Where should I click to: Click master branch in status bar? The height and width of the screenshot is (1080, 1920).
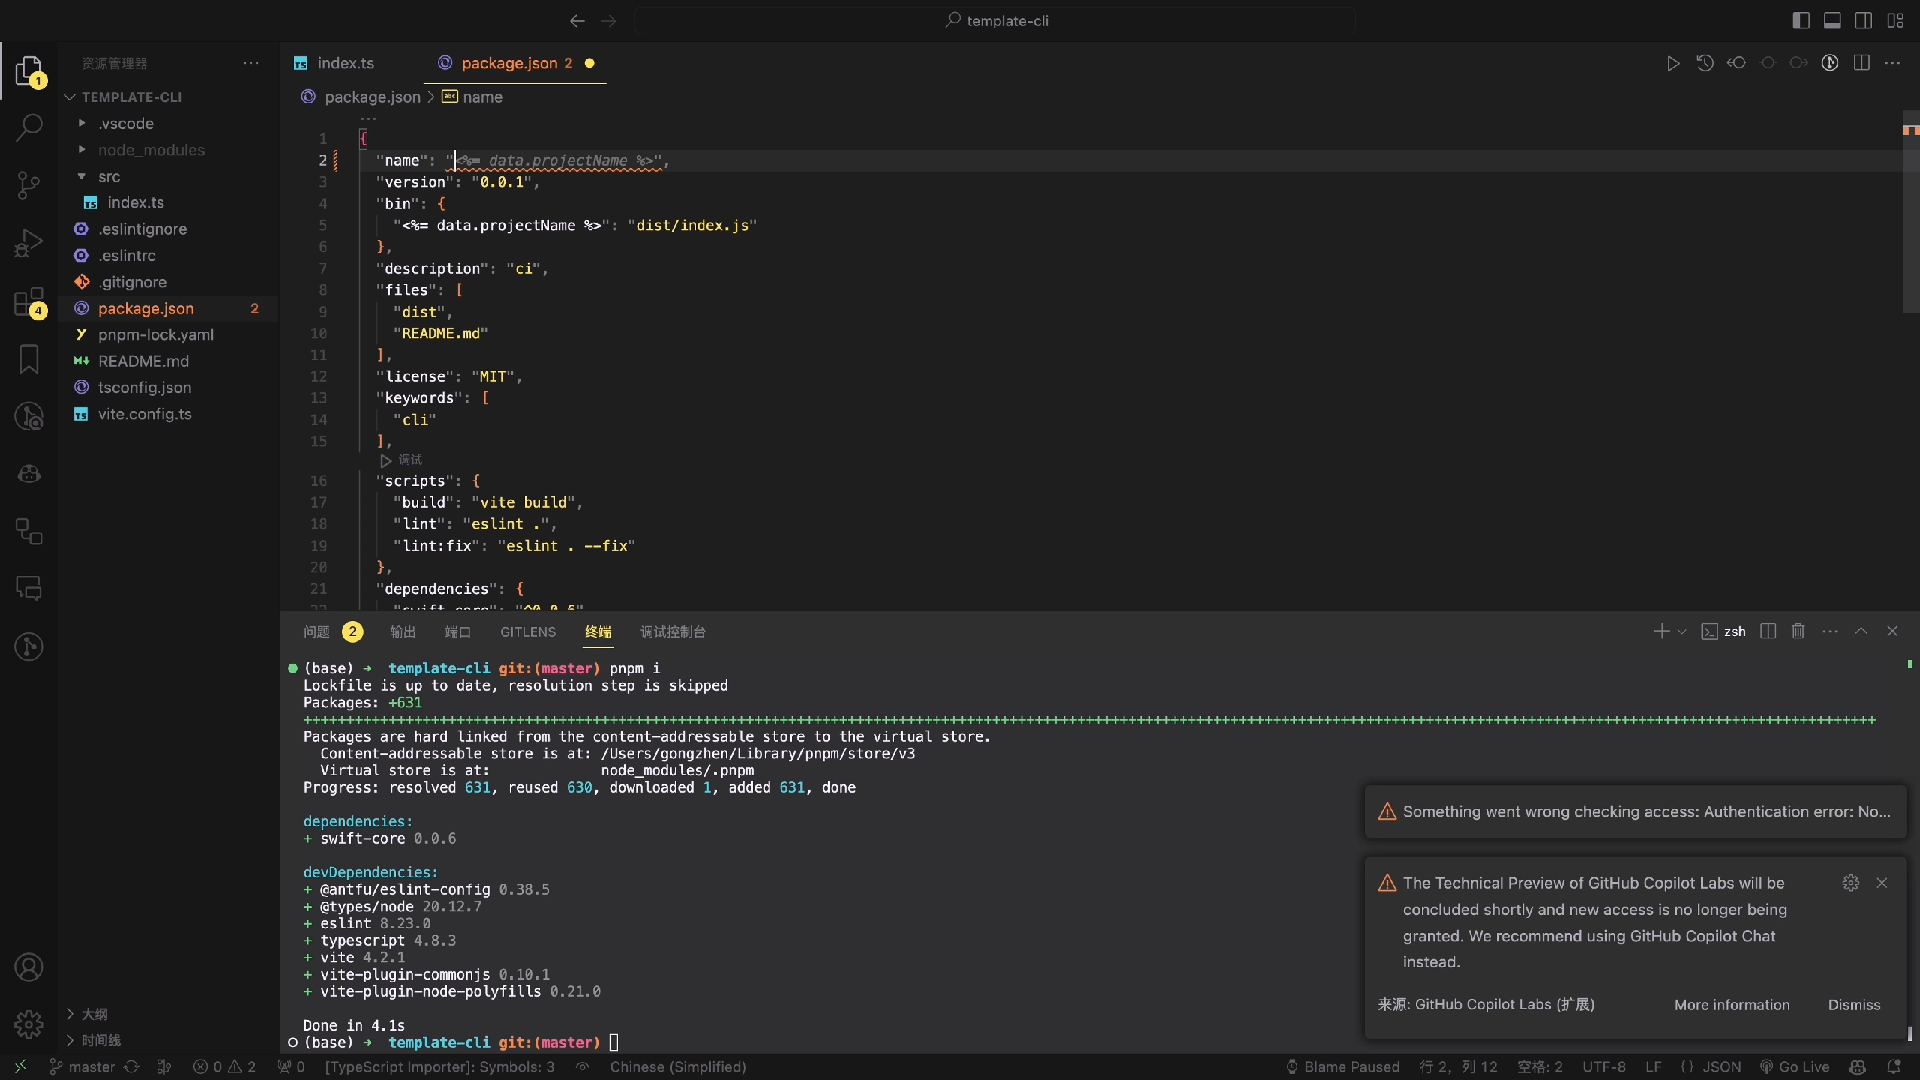[x=82, y=1067]
